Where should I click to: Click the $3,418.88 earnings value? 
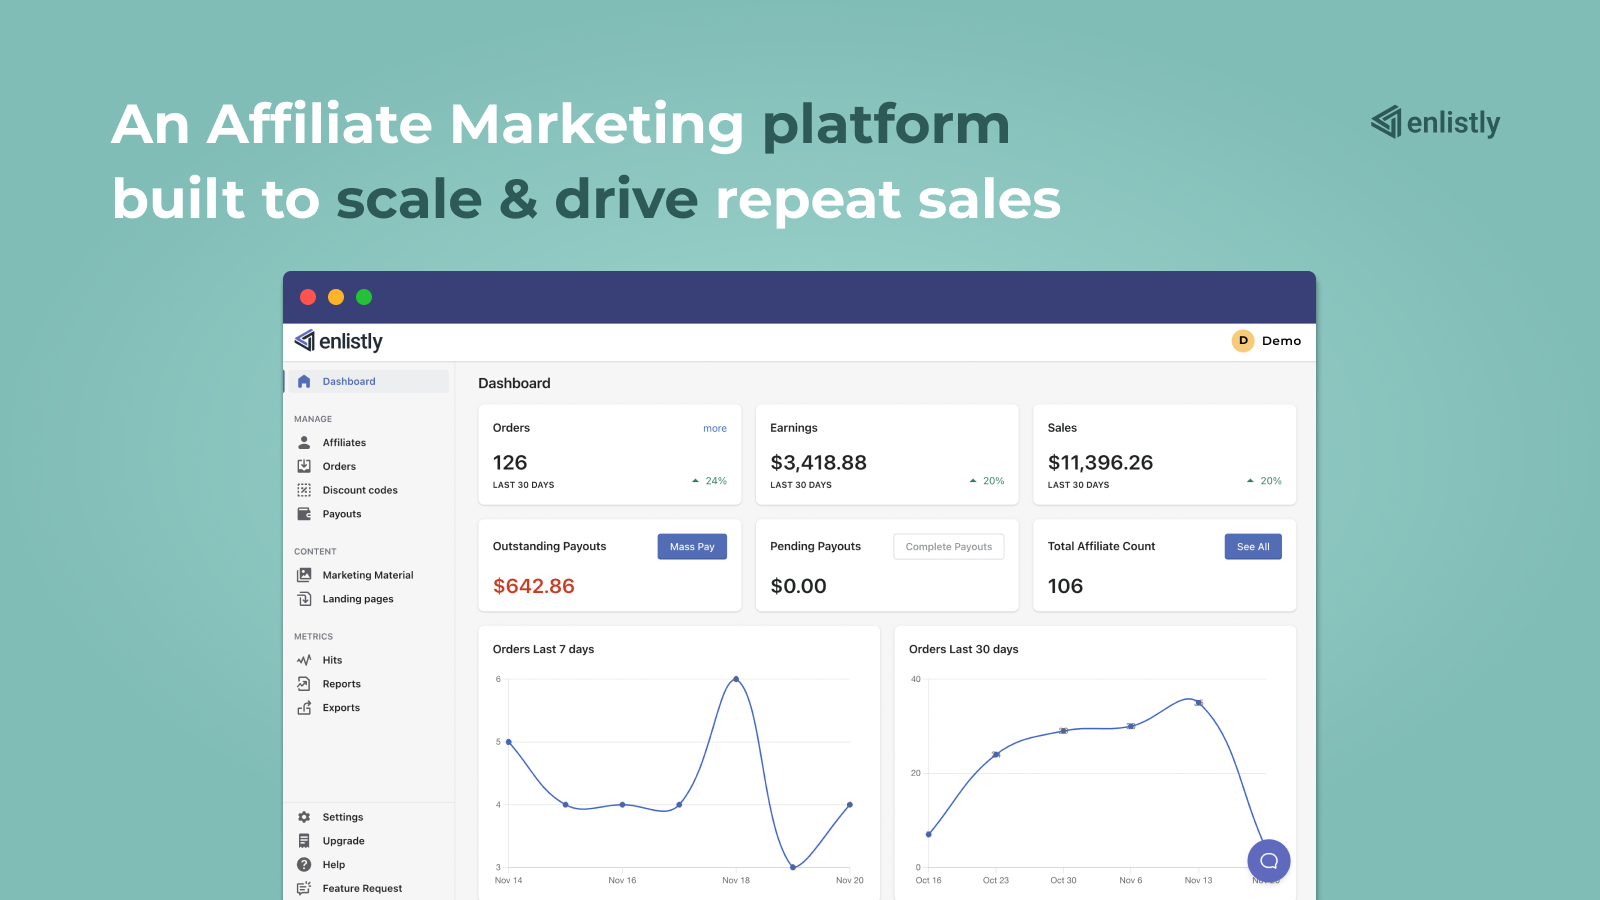[x=818, y=463]
